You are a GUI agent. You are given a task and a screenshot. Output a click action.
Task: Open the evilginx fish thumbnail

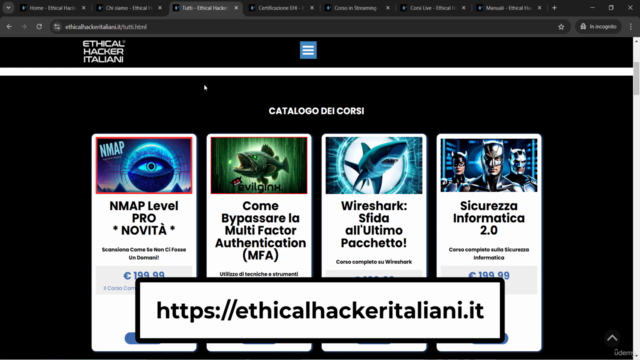(x=259, y=165)
